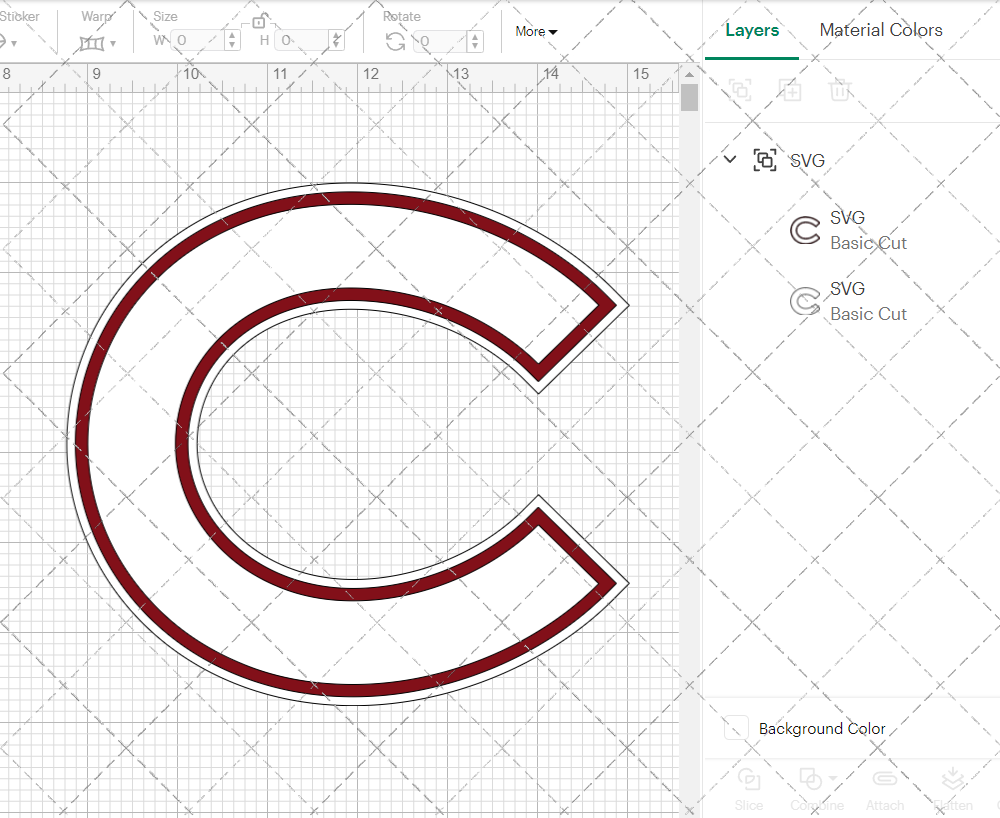Image resolution: width=1000 pixels, height=818 pixels.
Task: Click the Slice button
Action: pyautogui.click(x=749, y=789)
